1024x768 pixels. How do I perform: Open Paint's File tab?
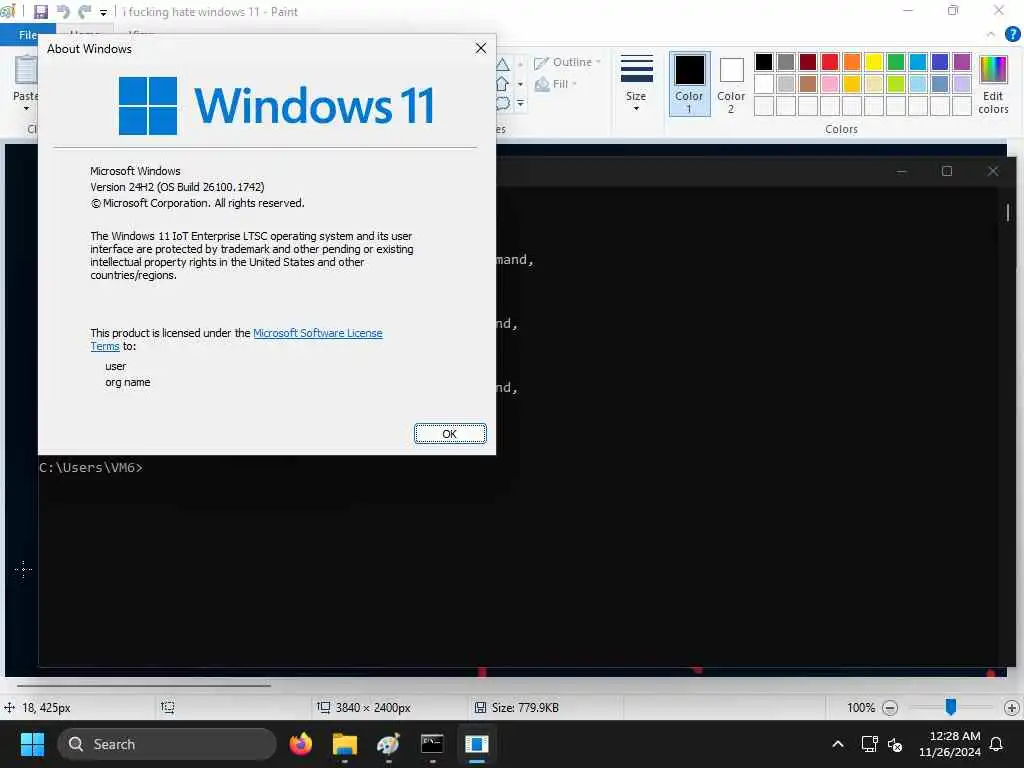click(27, 35)
